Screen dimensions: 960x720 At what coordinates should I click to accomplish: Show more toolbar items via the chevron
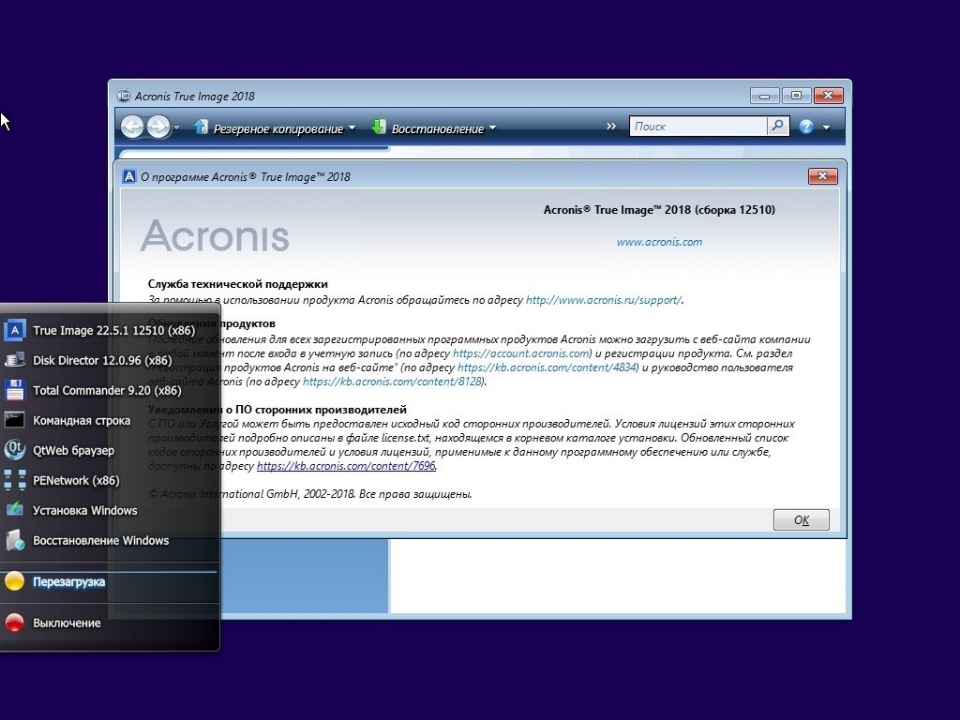611,126
